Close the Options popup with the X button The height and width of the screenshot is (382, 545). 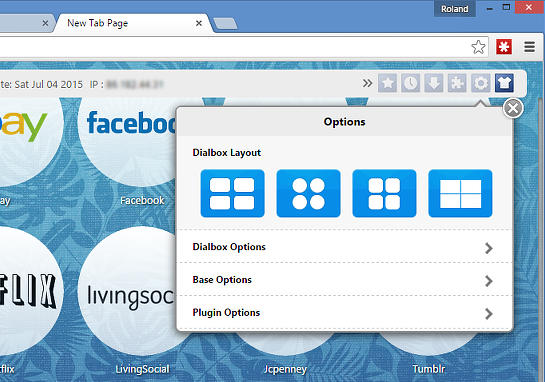(513, 108)
